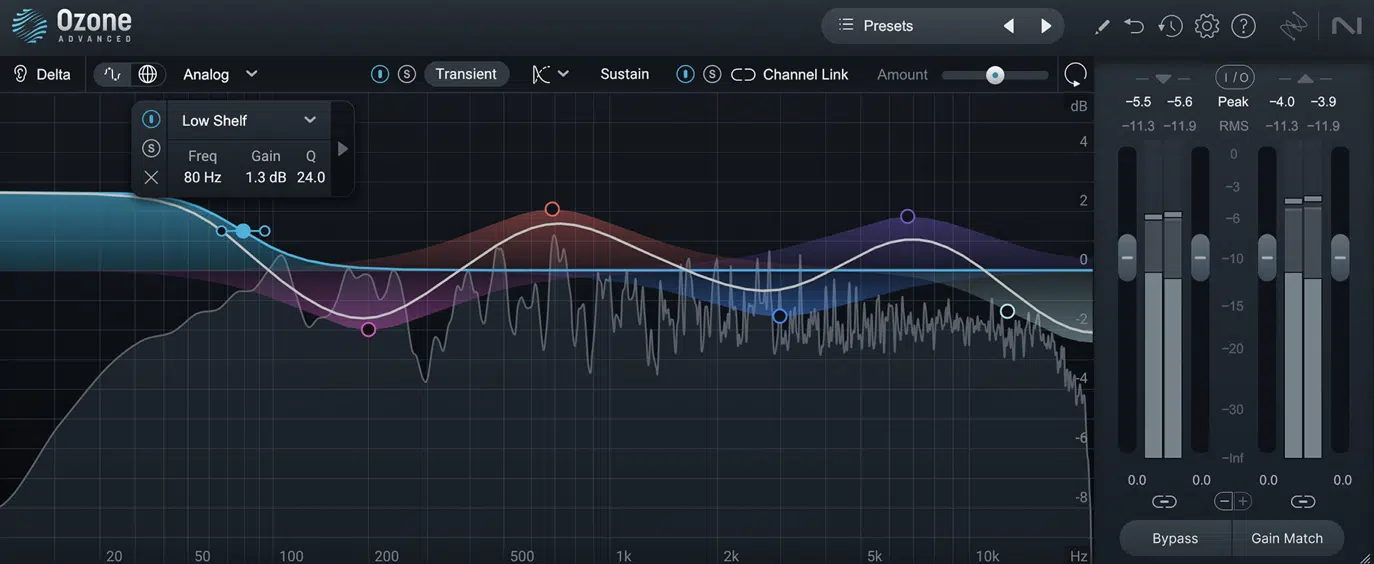1374x564 pixels.
Task: Click the Gain Match button
Action: pyautogui.click(x=1287, y=538)
